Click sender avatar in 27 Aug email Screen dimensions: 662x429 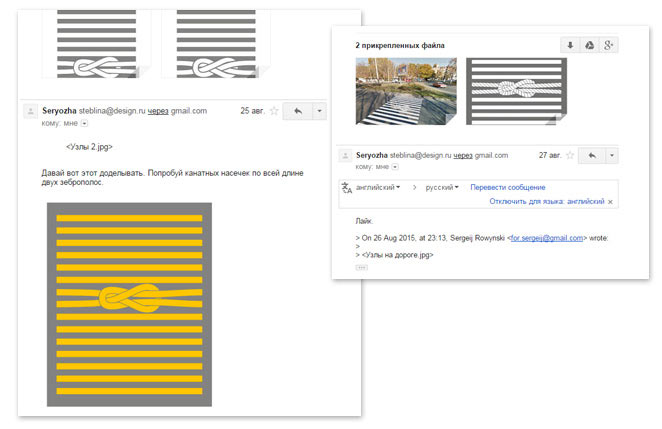pyautogui.click(x=346, y=156)
